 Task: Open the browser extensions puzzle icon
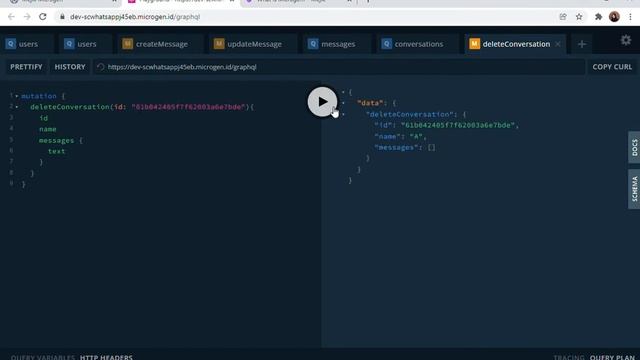pos(598,17)
